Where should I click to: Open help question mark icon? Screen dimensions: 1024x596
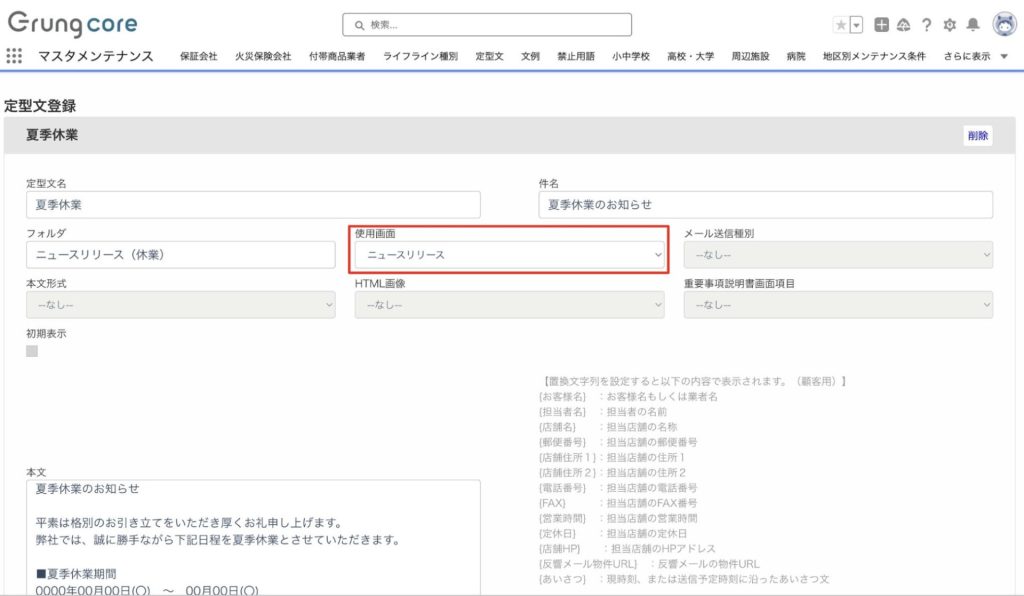point(927,25)
